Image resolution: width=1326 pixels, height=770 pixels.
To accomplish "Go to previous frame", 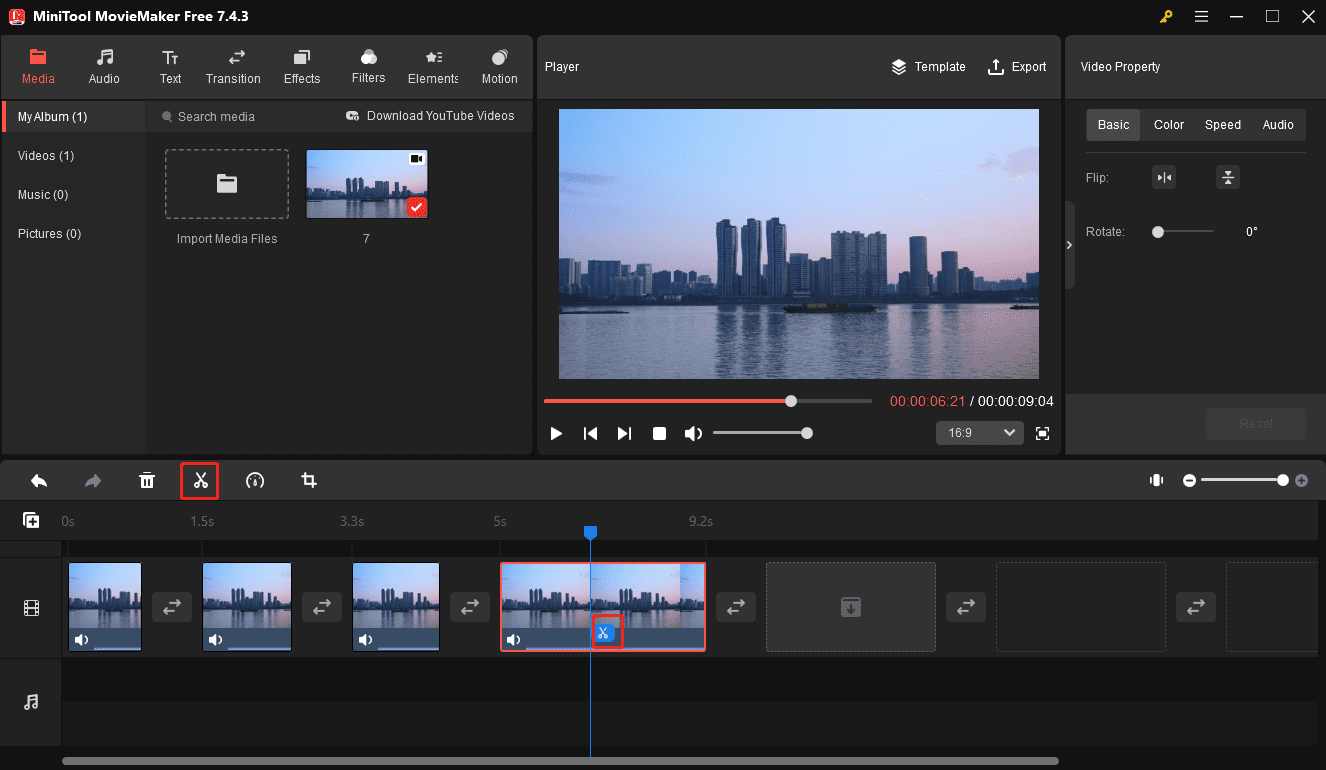I will [591, 433].
